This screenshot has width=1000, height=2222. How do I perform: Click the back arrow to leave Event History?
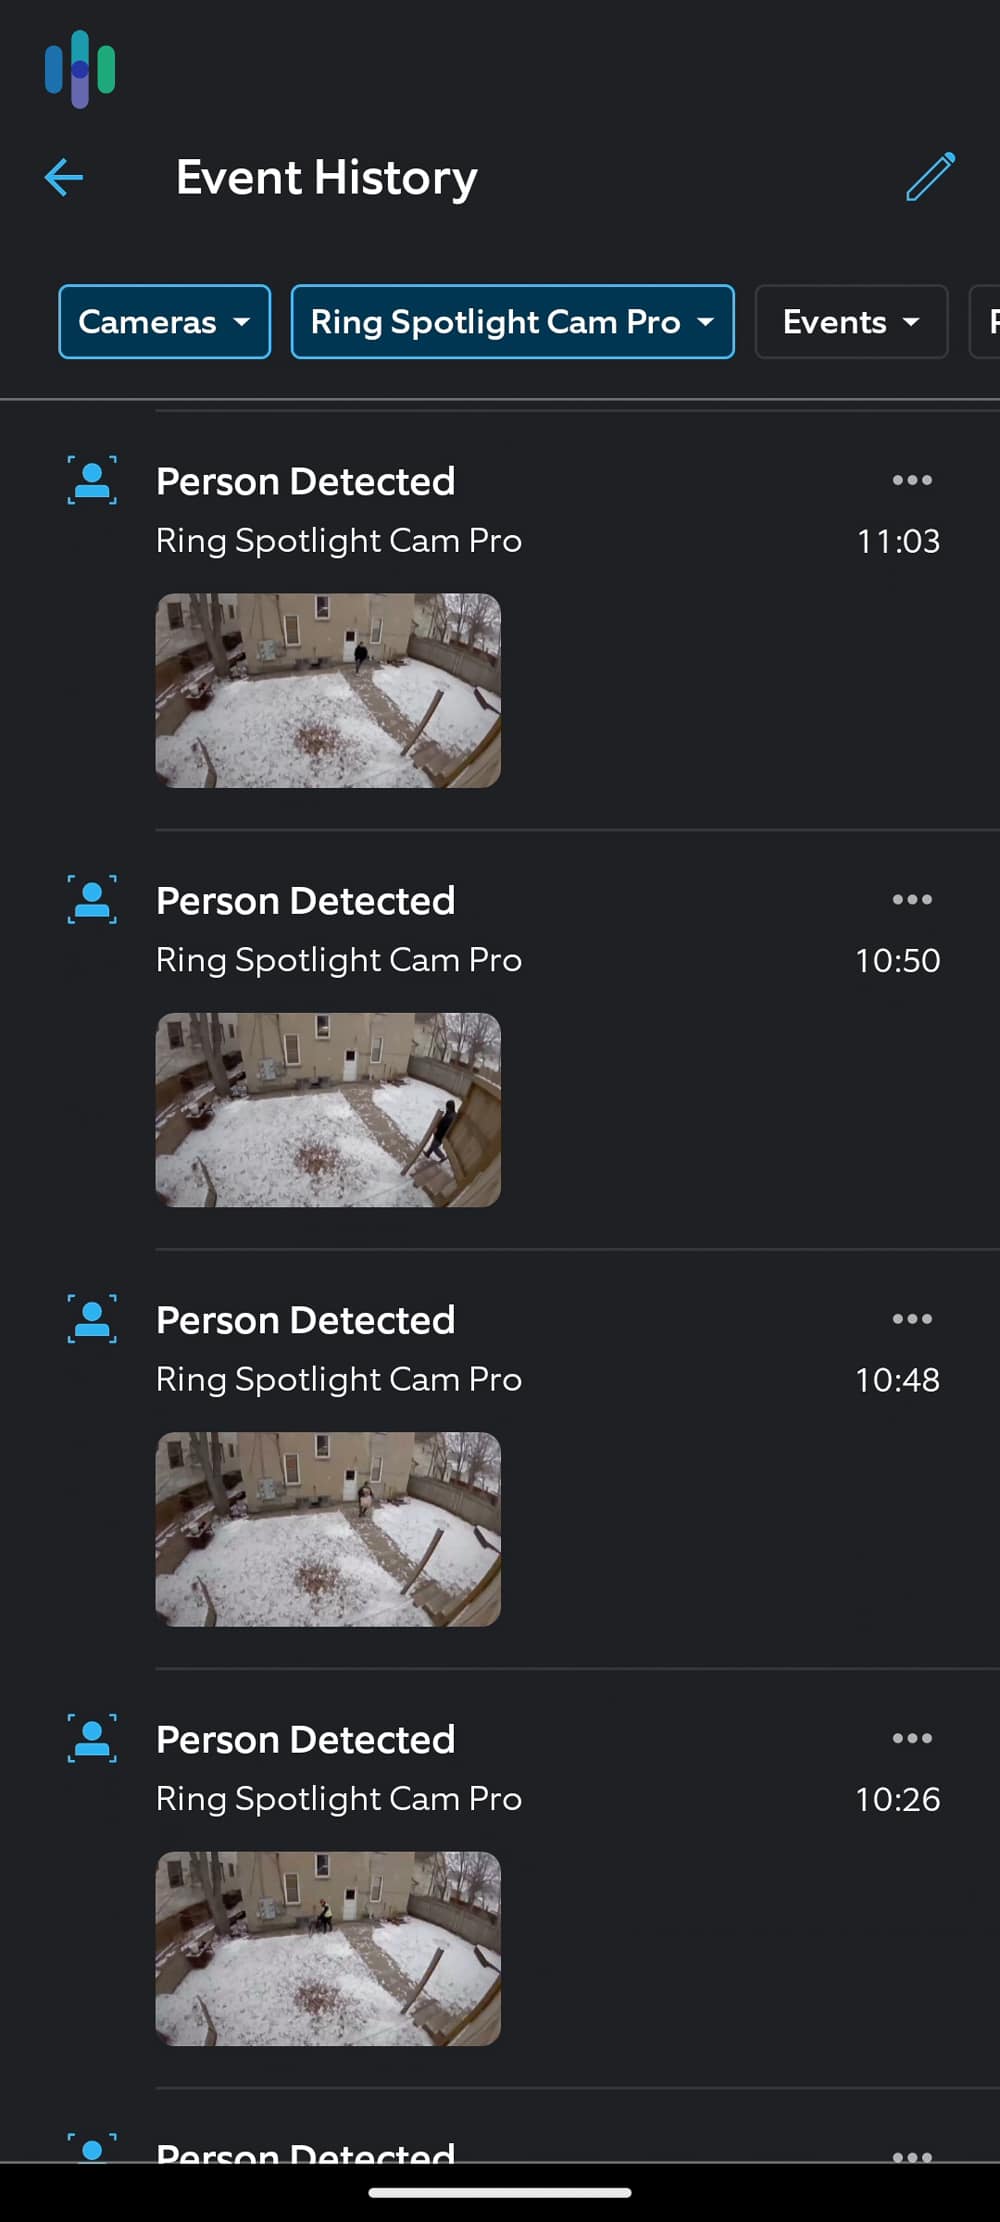tap(63, 178)
